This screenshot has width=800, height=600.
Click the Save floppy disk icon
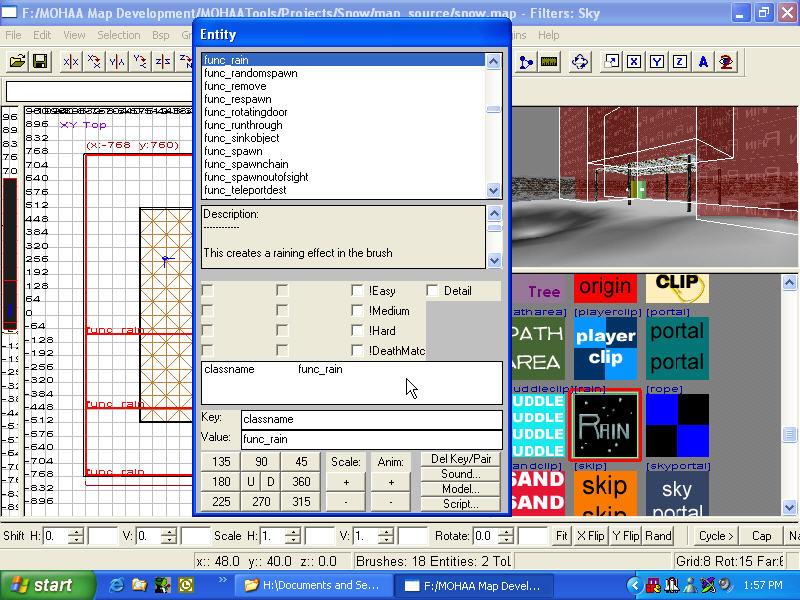[40, 62]
